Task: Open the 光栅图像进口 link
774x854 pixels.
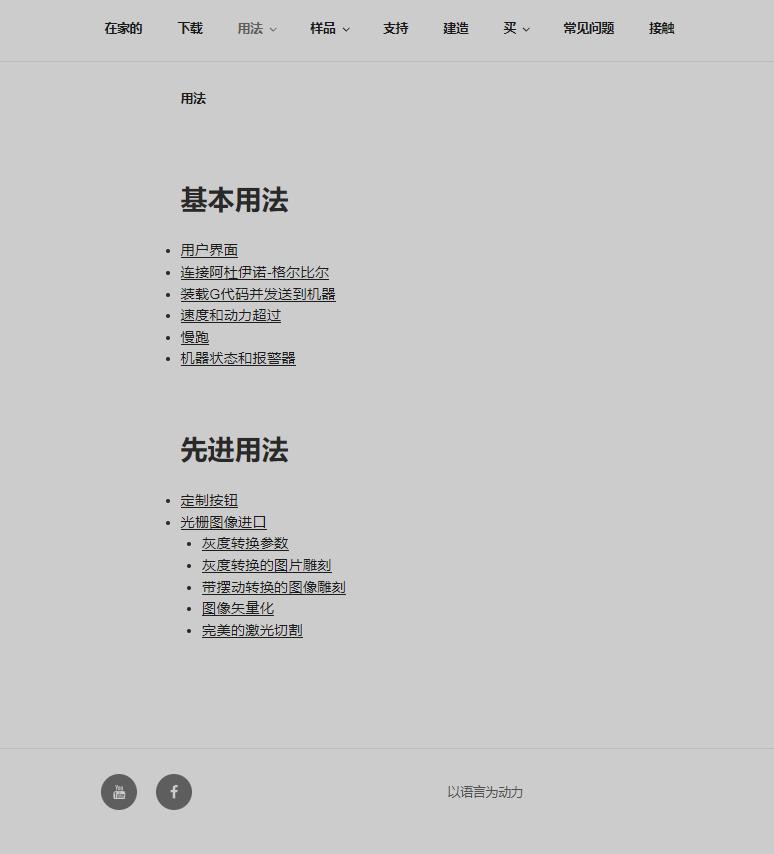Action: point(223,522)
